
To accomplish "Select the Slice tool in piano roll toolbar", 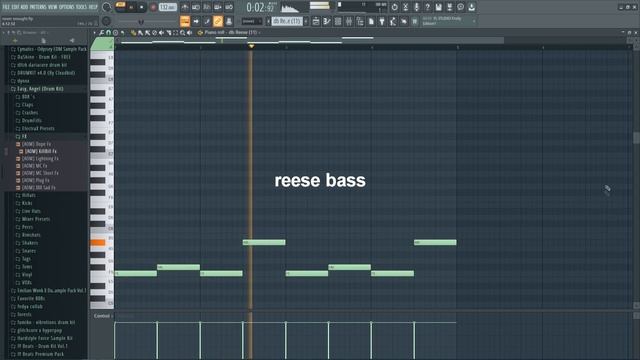I will click(169, 32).
